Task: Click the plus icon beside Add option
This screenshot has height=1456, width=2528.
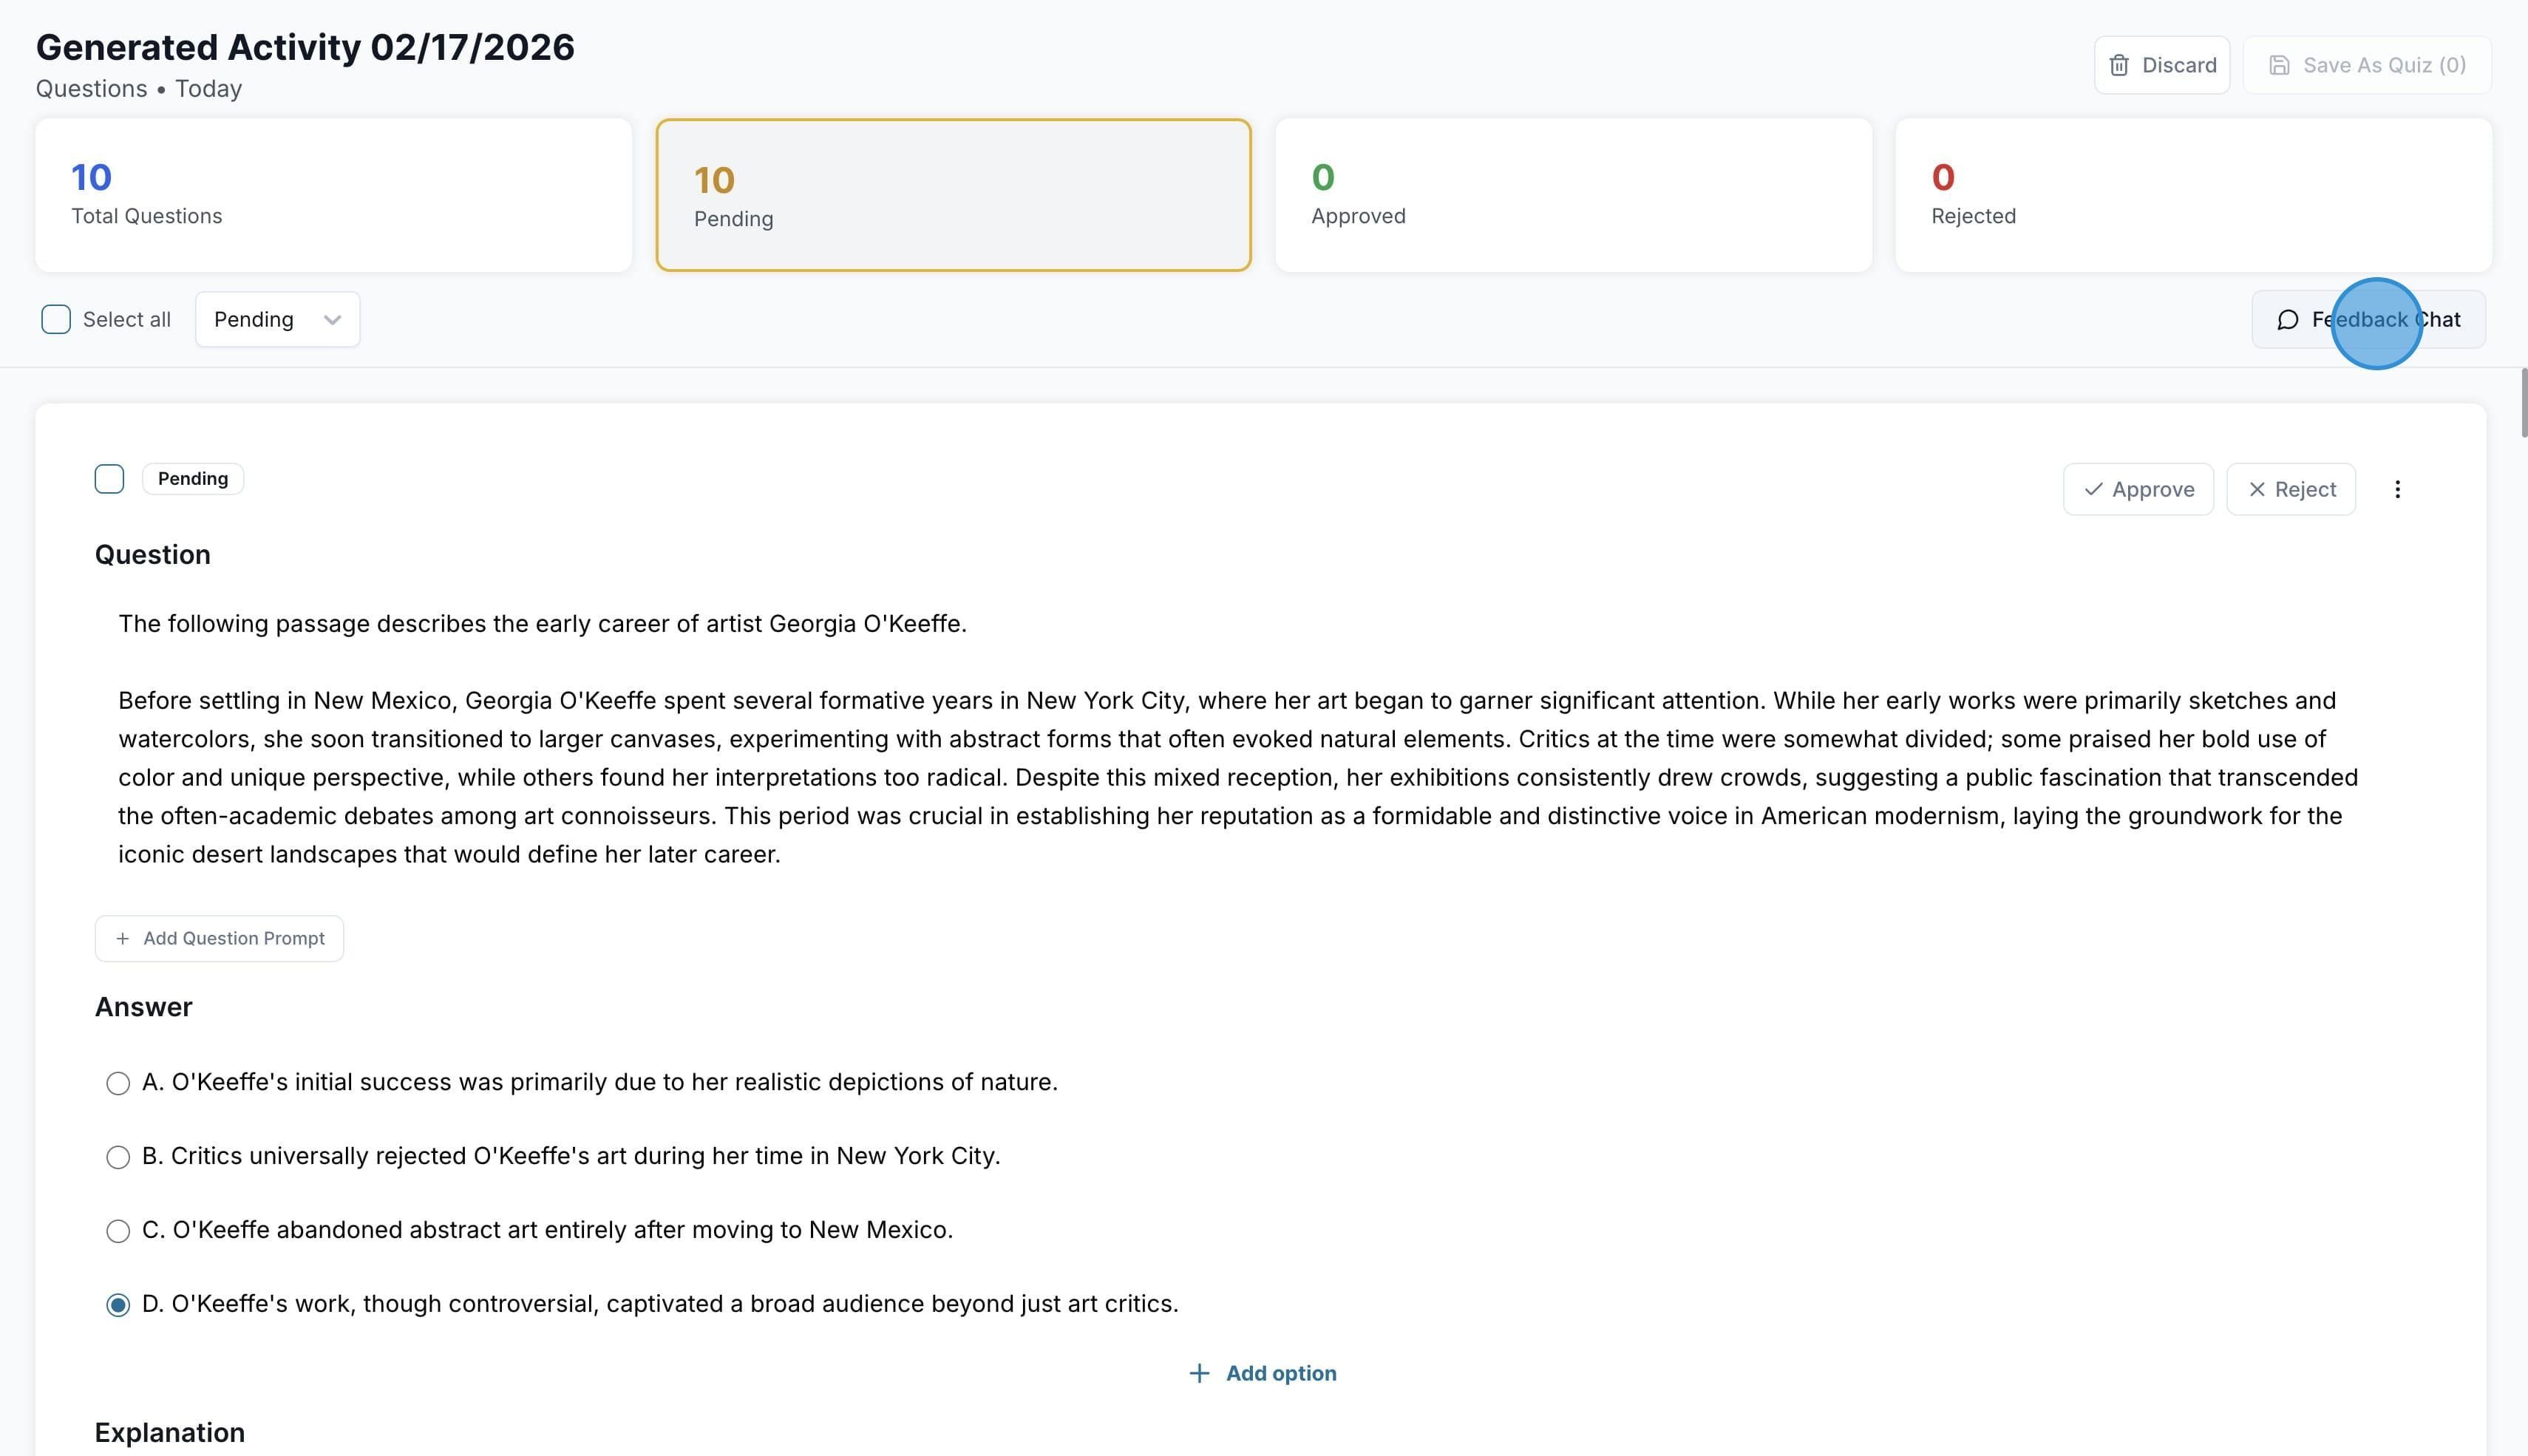Action: click(1199, 1373)
